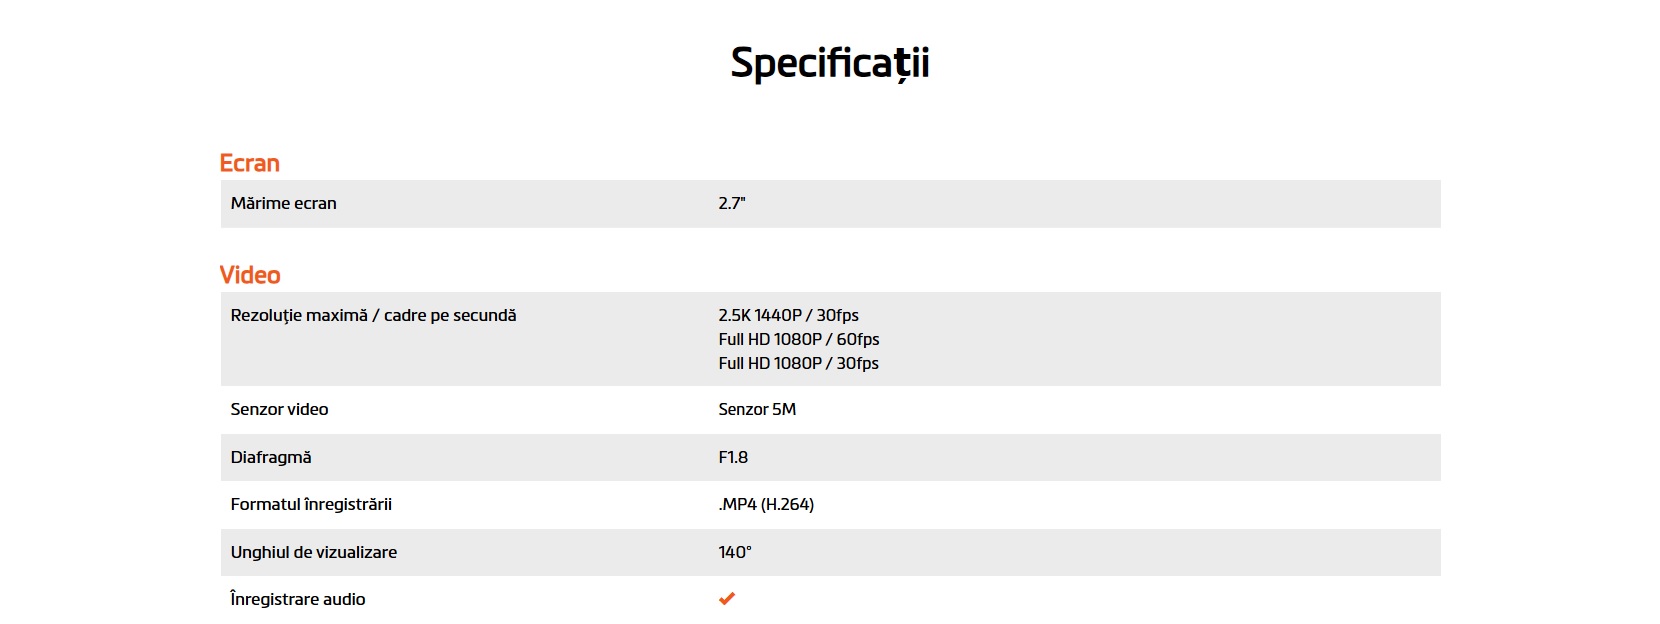The height and width of the screenshot is (624, 1660).
Task: Click the 2.5K 1440P / 30fps line
Action: pyautogui.click(x=788, y=315)
